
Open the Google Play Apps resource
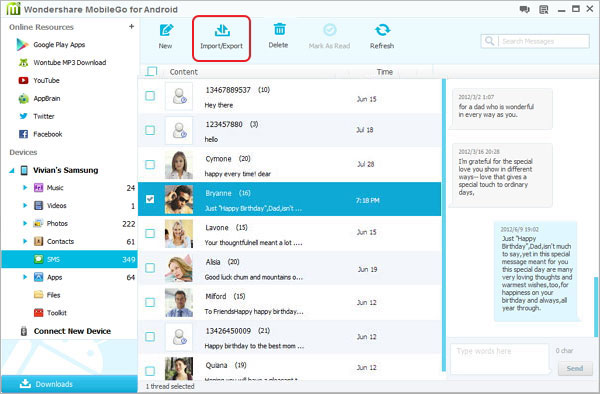51,45
